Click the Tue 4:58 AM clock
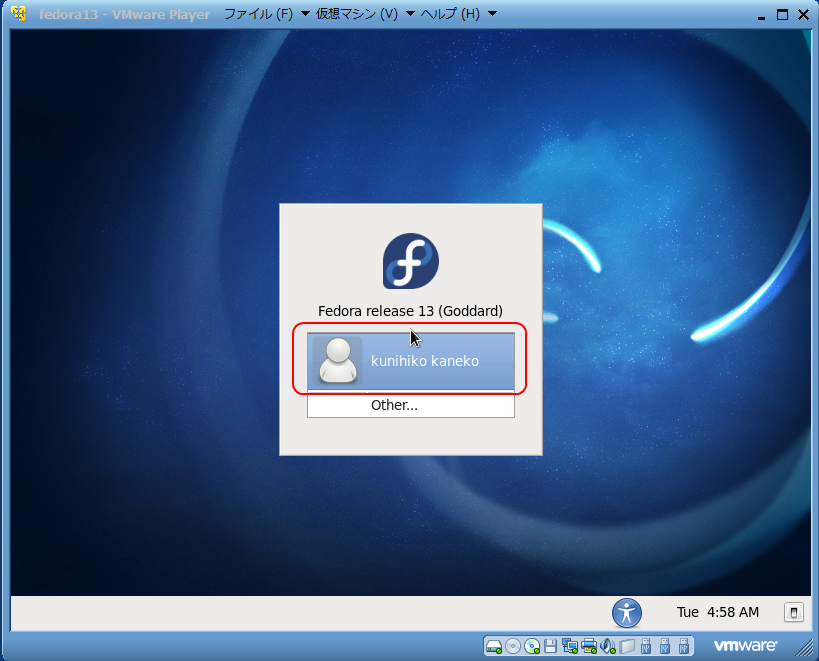 coord(717,612)
